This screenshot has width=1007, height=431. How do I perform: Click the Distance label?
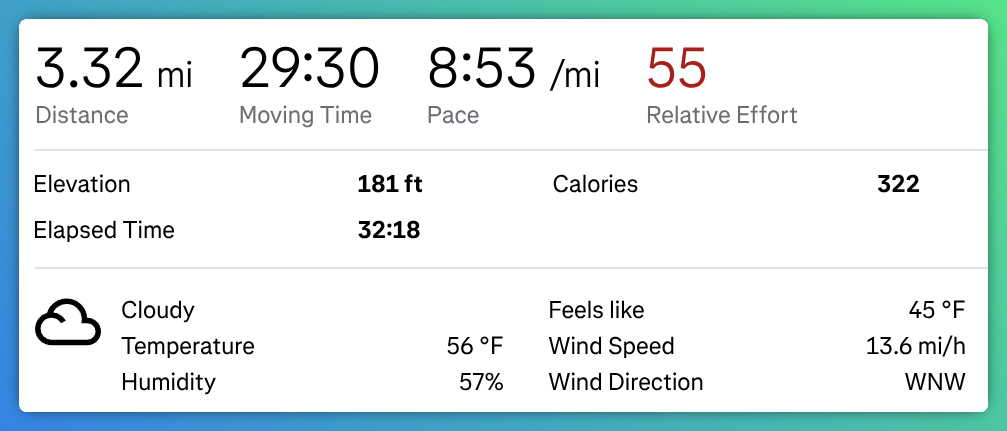[82, 115]
